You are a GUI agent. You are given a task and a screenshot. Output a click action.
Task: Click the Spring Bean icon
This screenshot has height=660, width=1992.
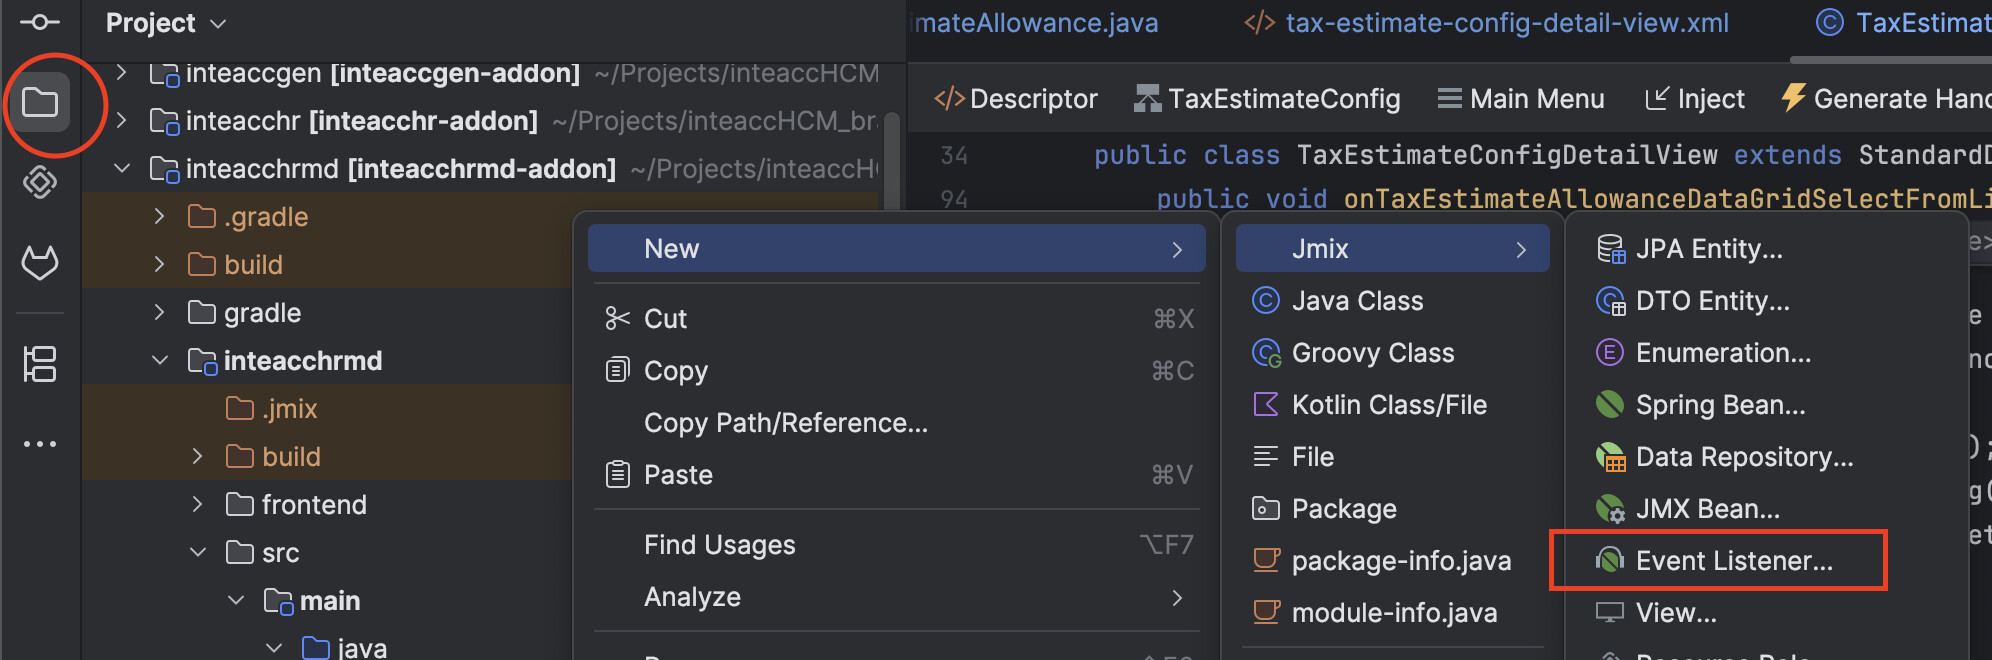point(1610,404)
